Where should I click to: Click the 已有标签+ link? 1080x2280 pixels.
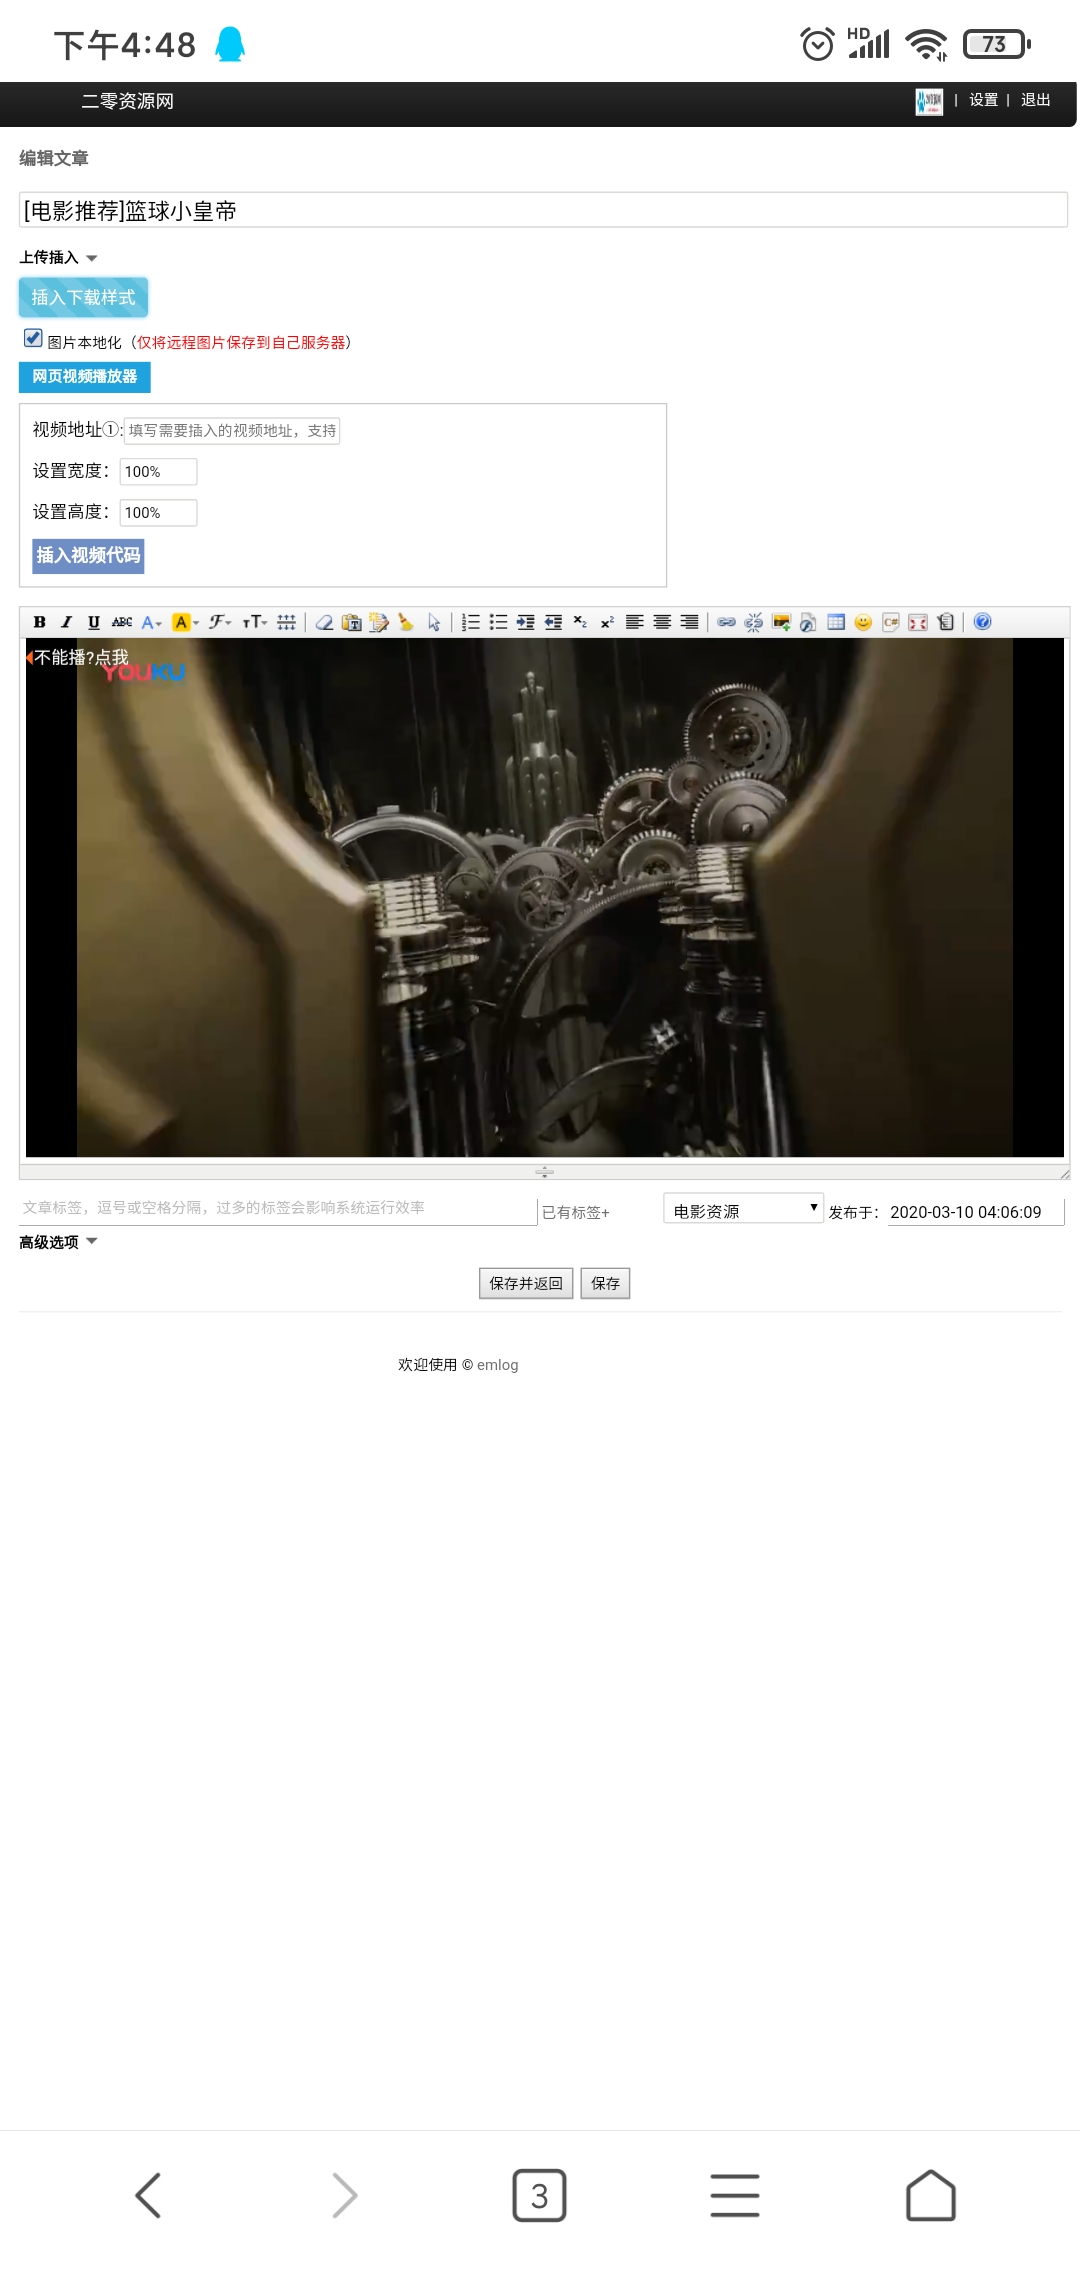(576, 1212)
